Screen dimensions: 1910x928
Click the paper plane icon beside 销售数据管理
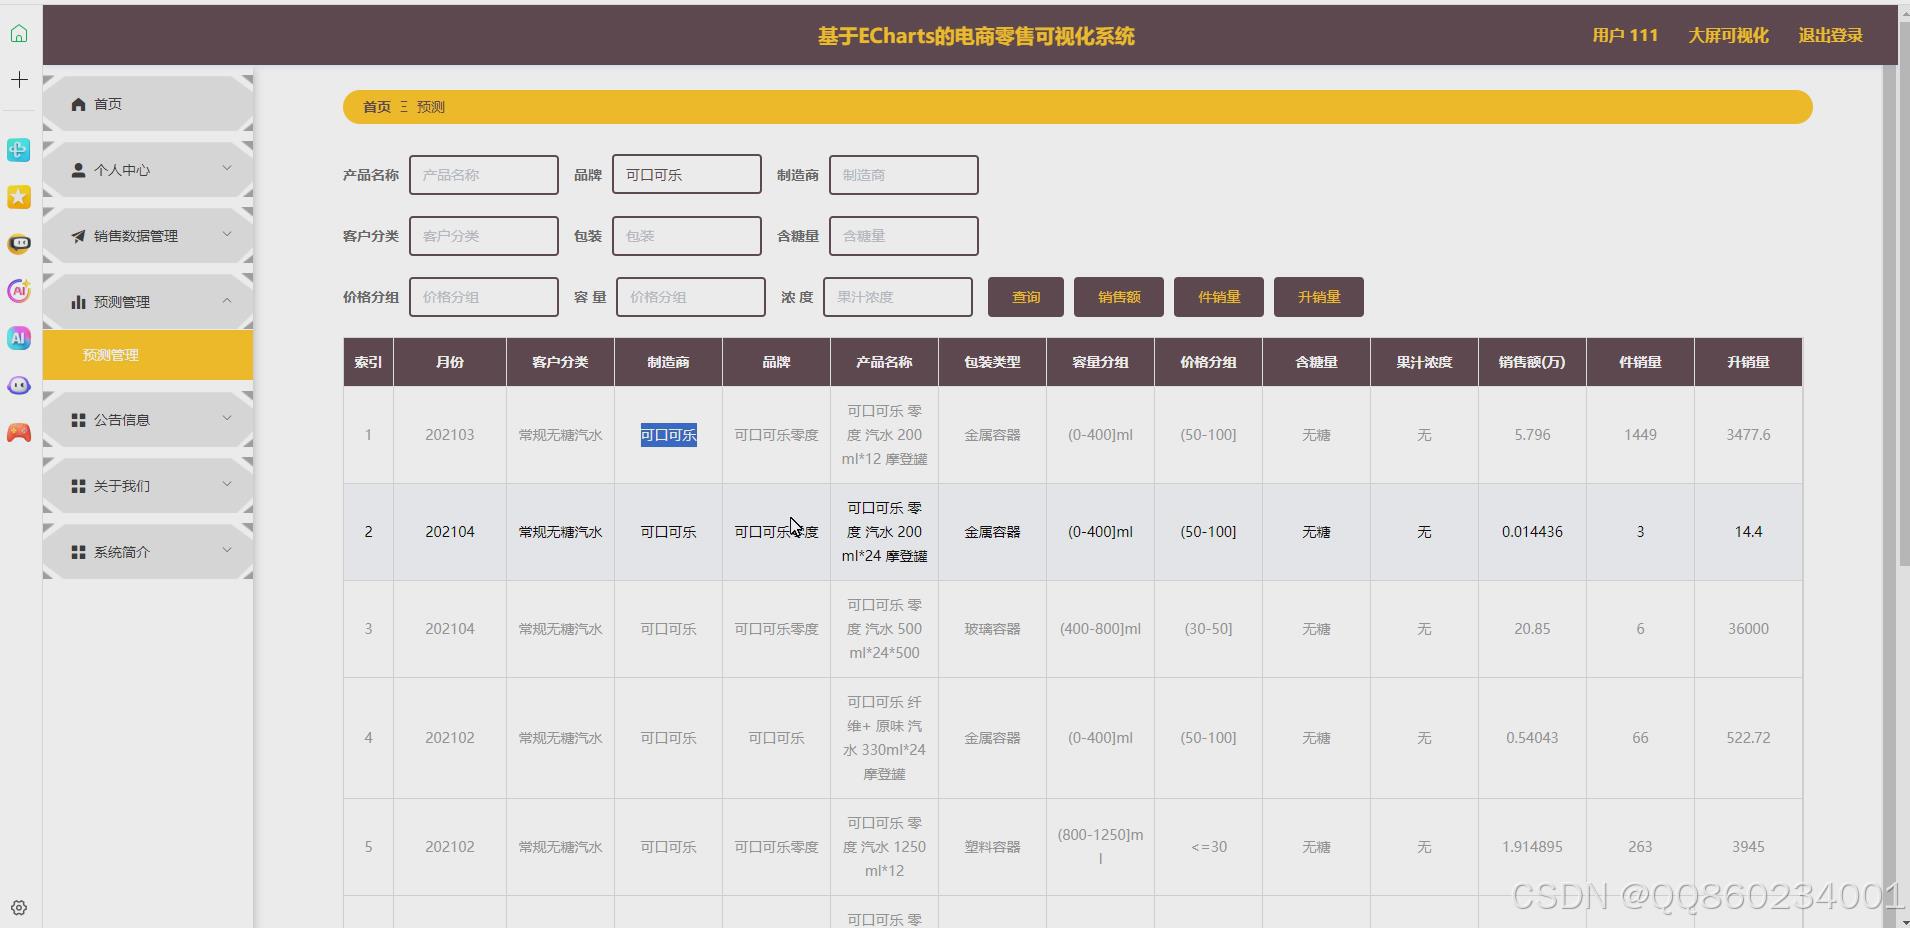[78, 236]
